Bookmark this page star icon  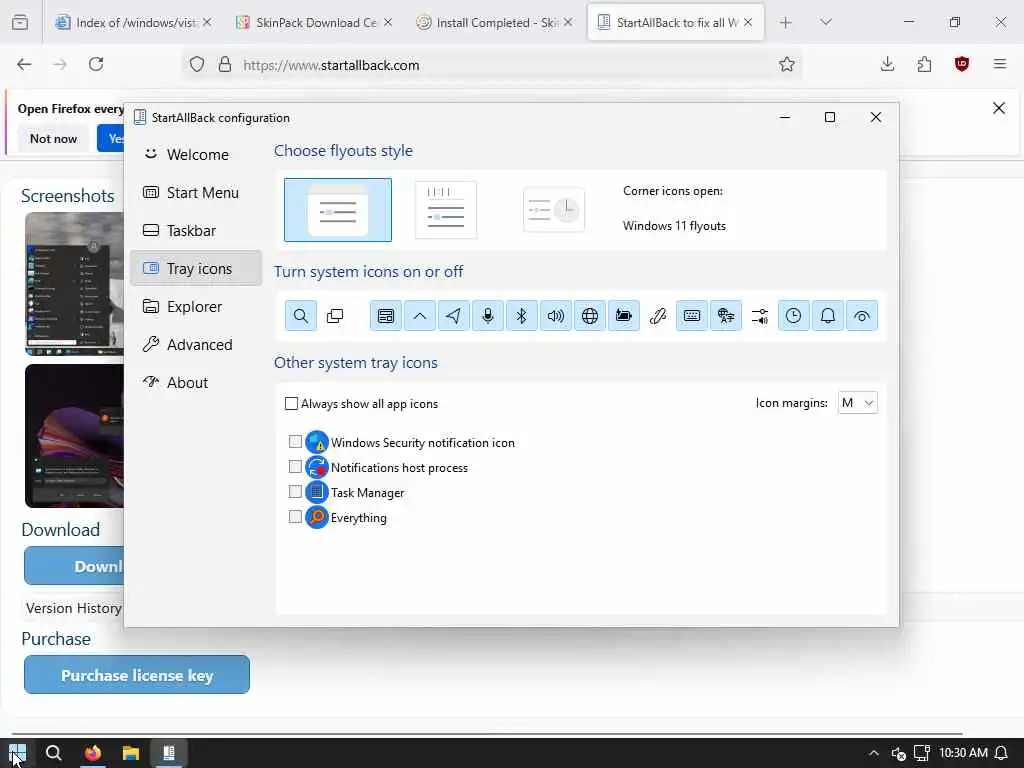[x=787, y=64]
